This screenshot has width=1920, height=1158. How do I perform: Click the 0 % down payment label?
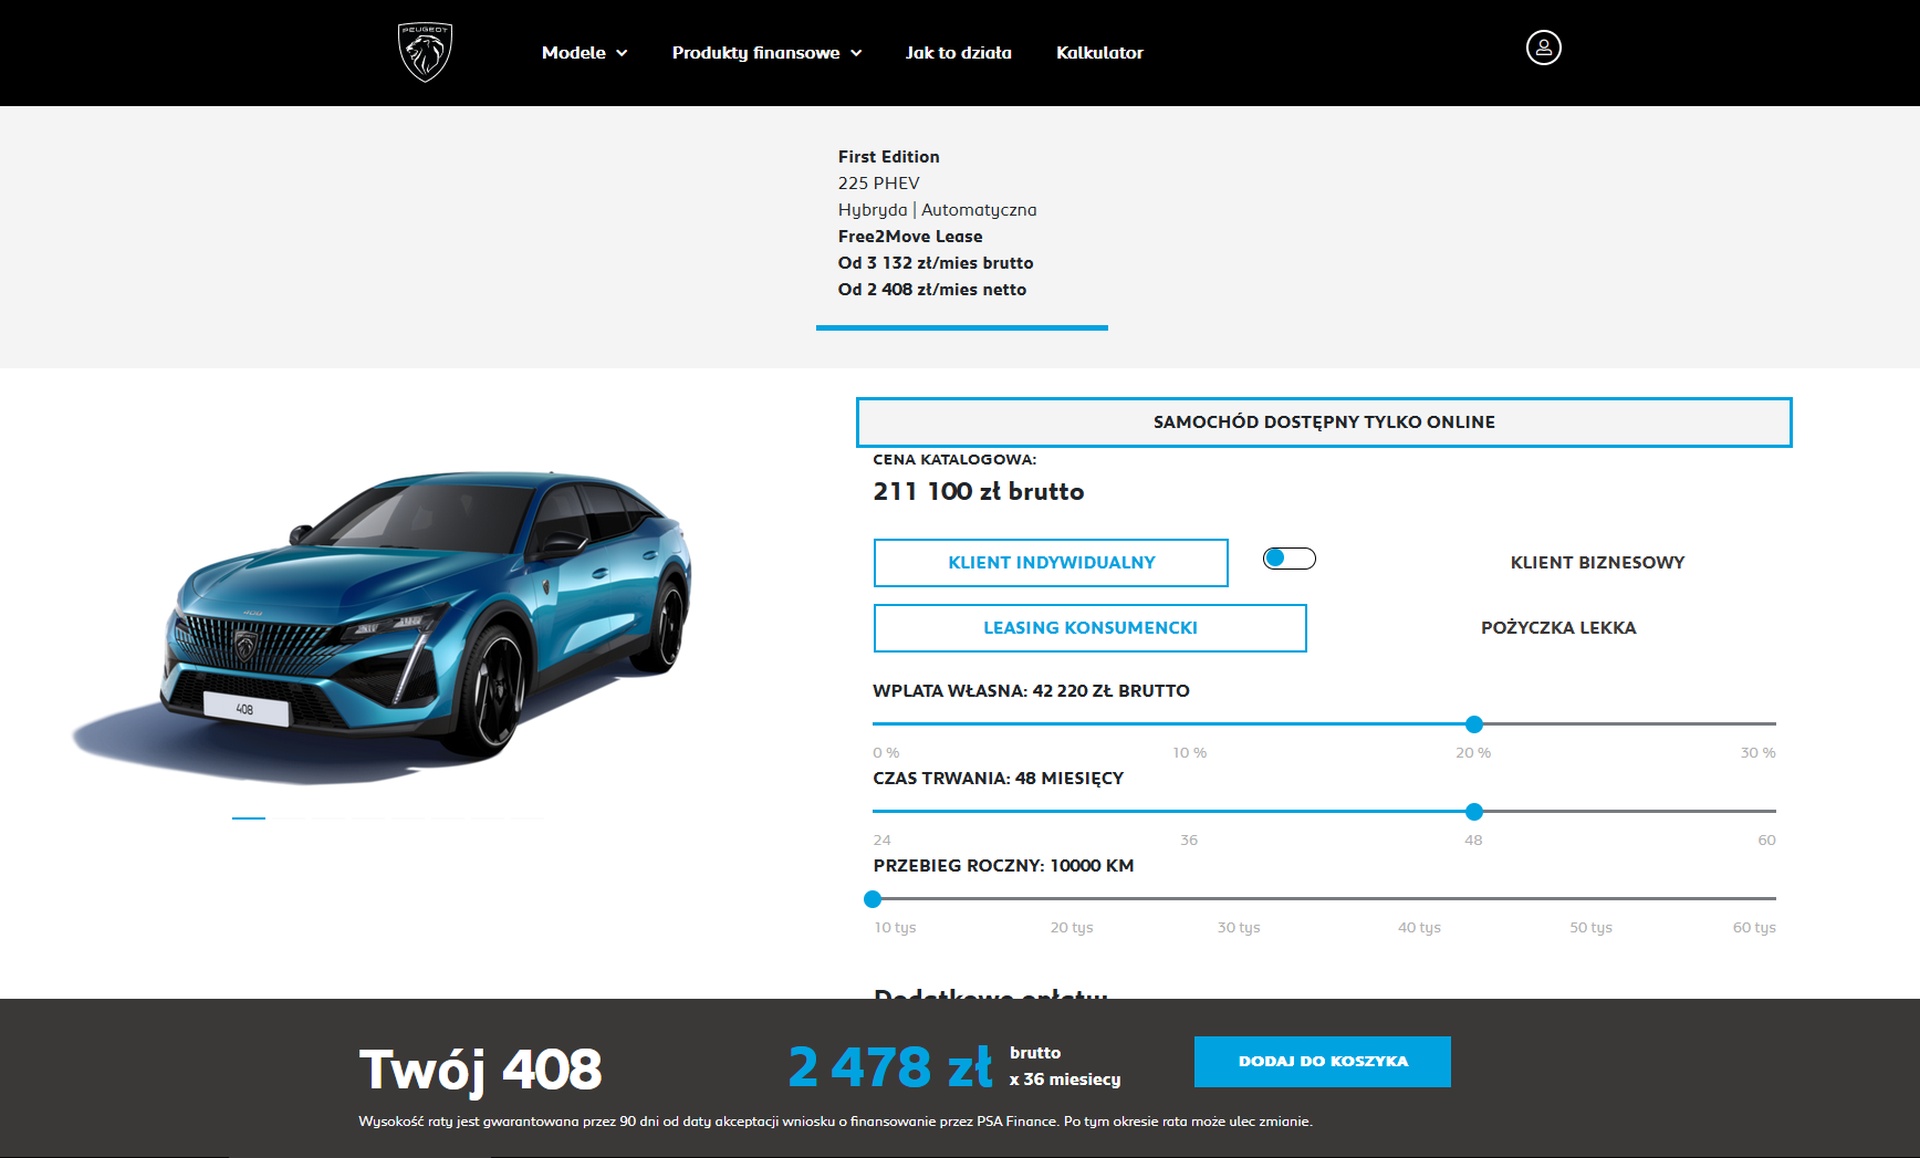tap(886, 753)
